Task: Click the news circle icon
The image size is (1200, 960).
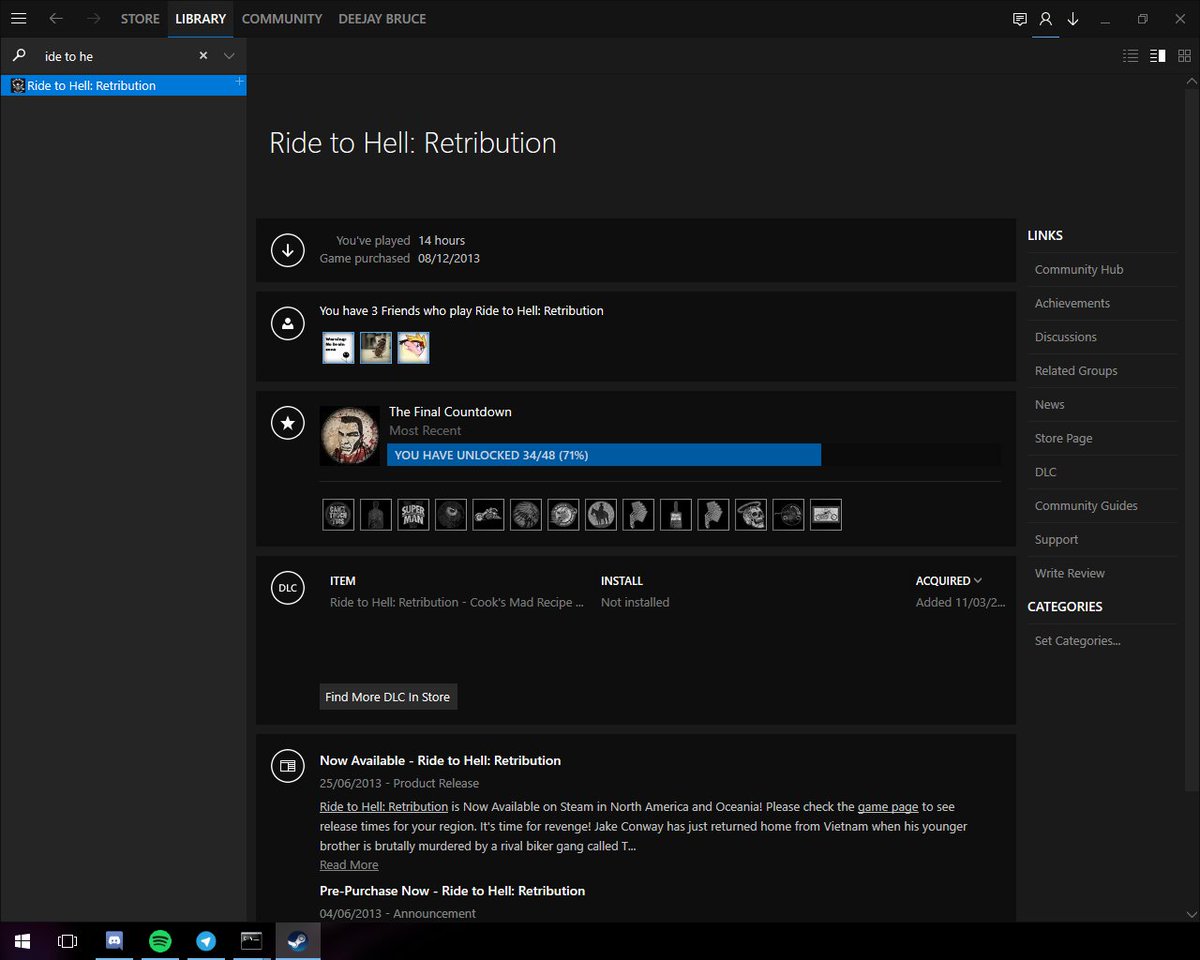Action: [288, 766]
